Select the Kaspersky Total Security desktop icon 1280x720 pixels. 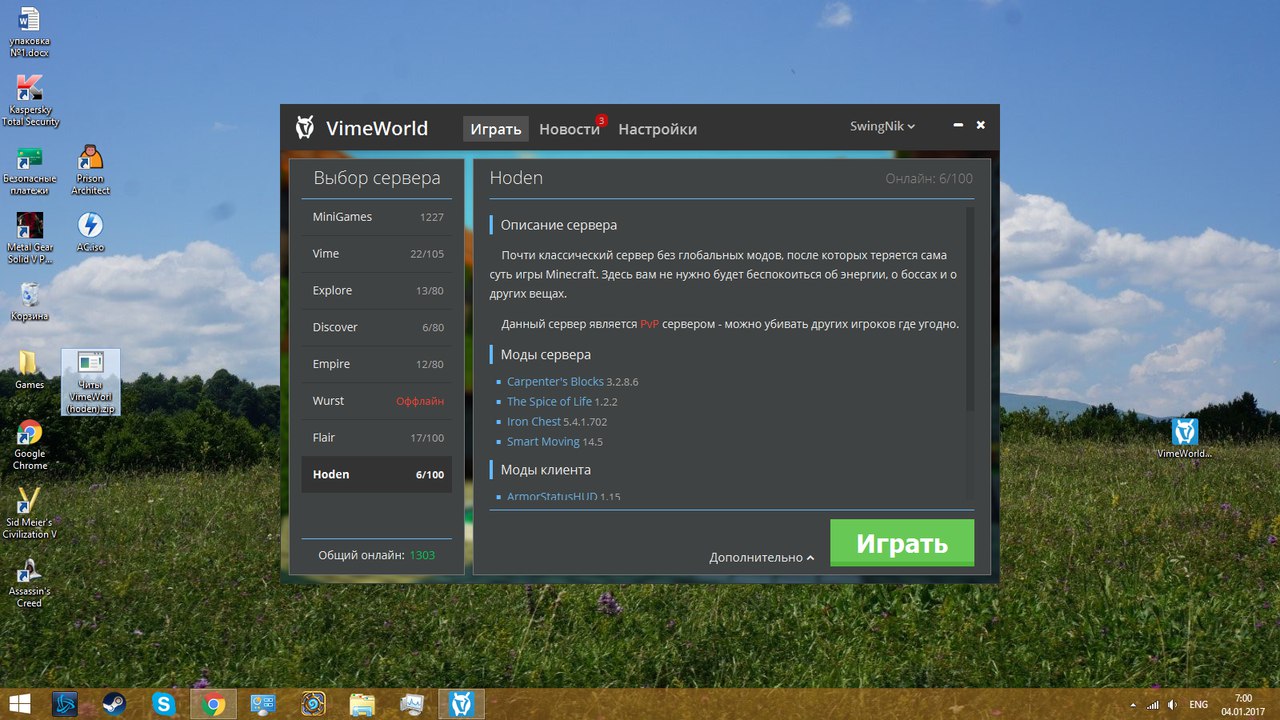(x=30, y=101)
